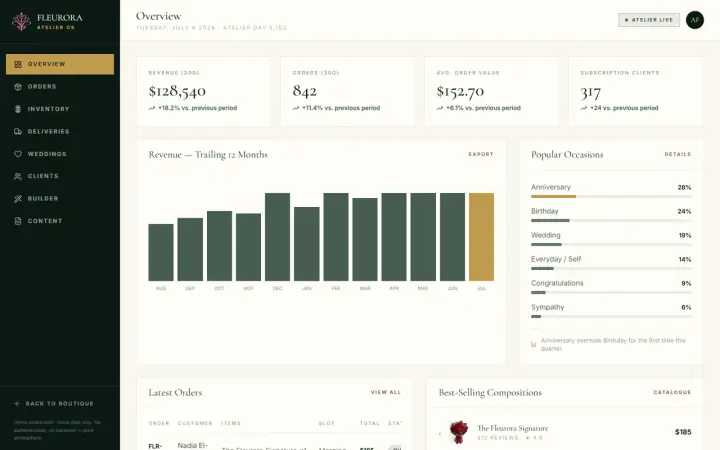Click the 317 subscription clients value
This screenshot has width=720, height=450.
[591, 92]
